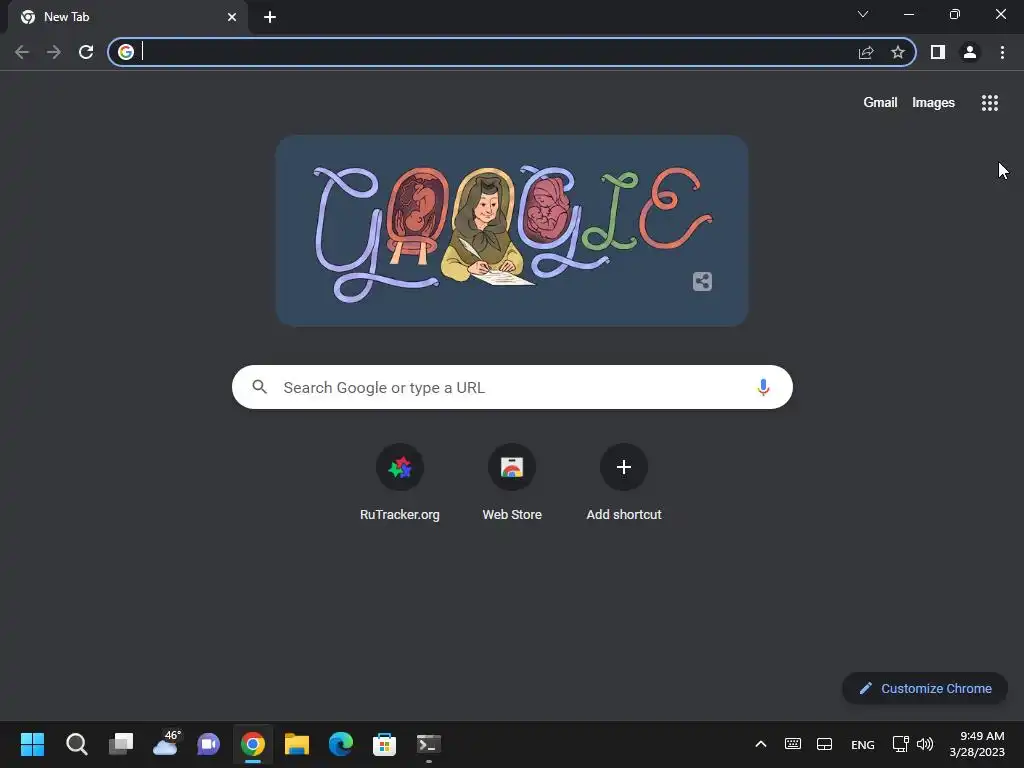Restore down the Chrome window
1024x768 pixels.
[x=955, y=14]
